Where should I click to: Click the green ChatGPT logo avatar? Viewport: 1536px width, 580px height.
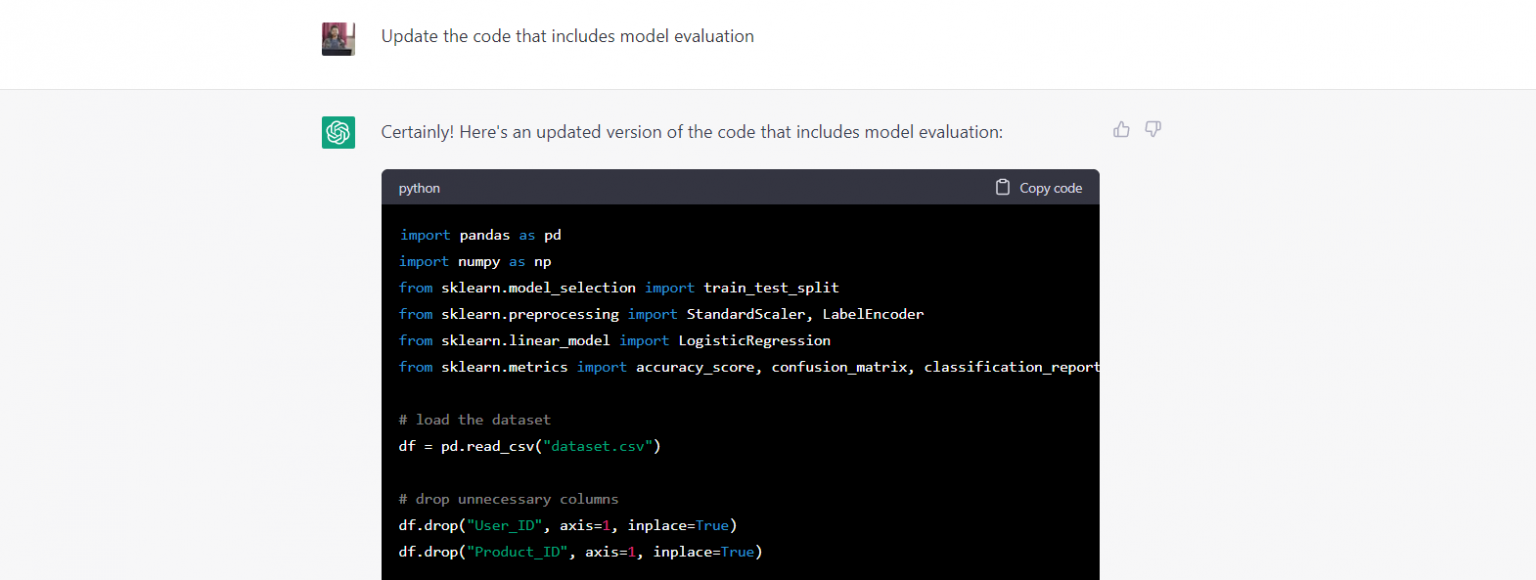(x=338, y=132)
